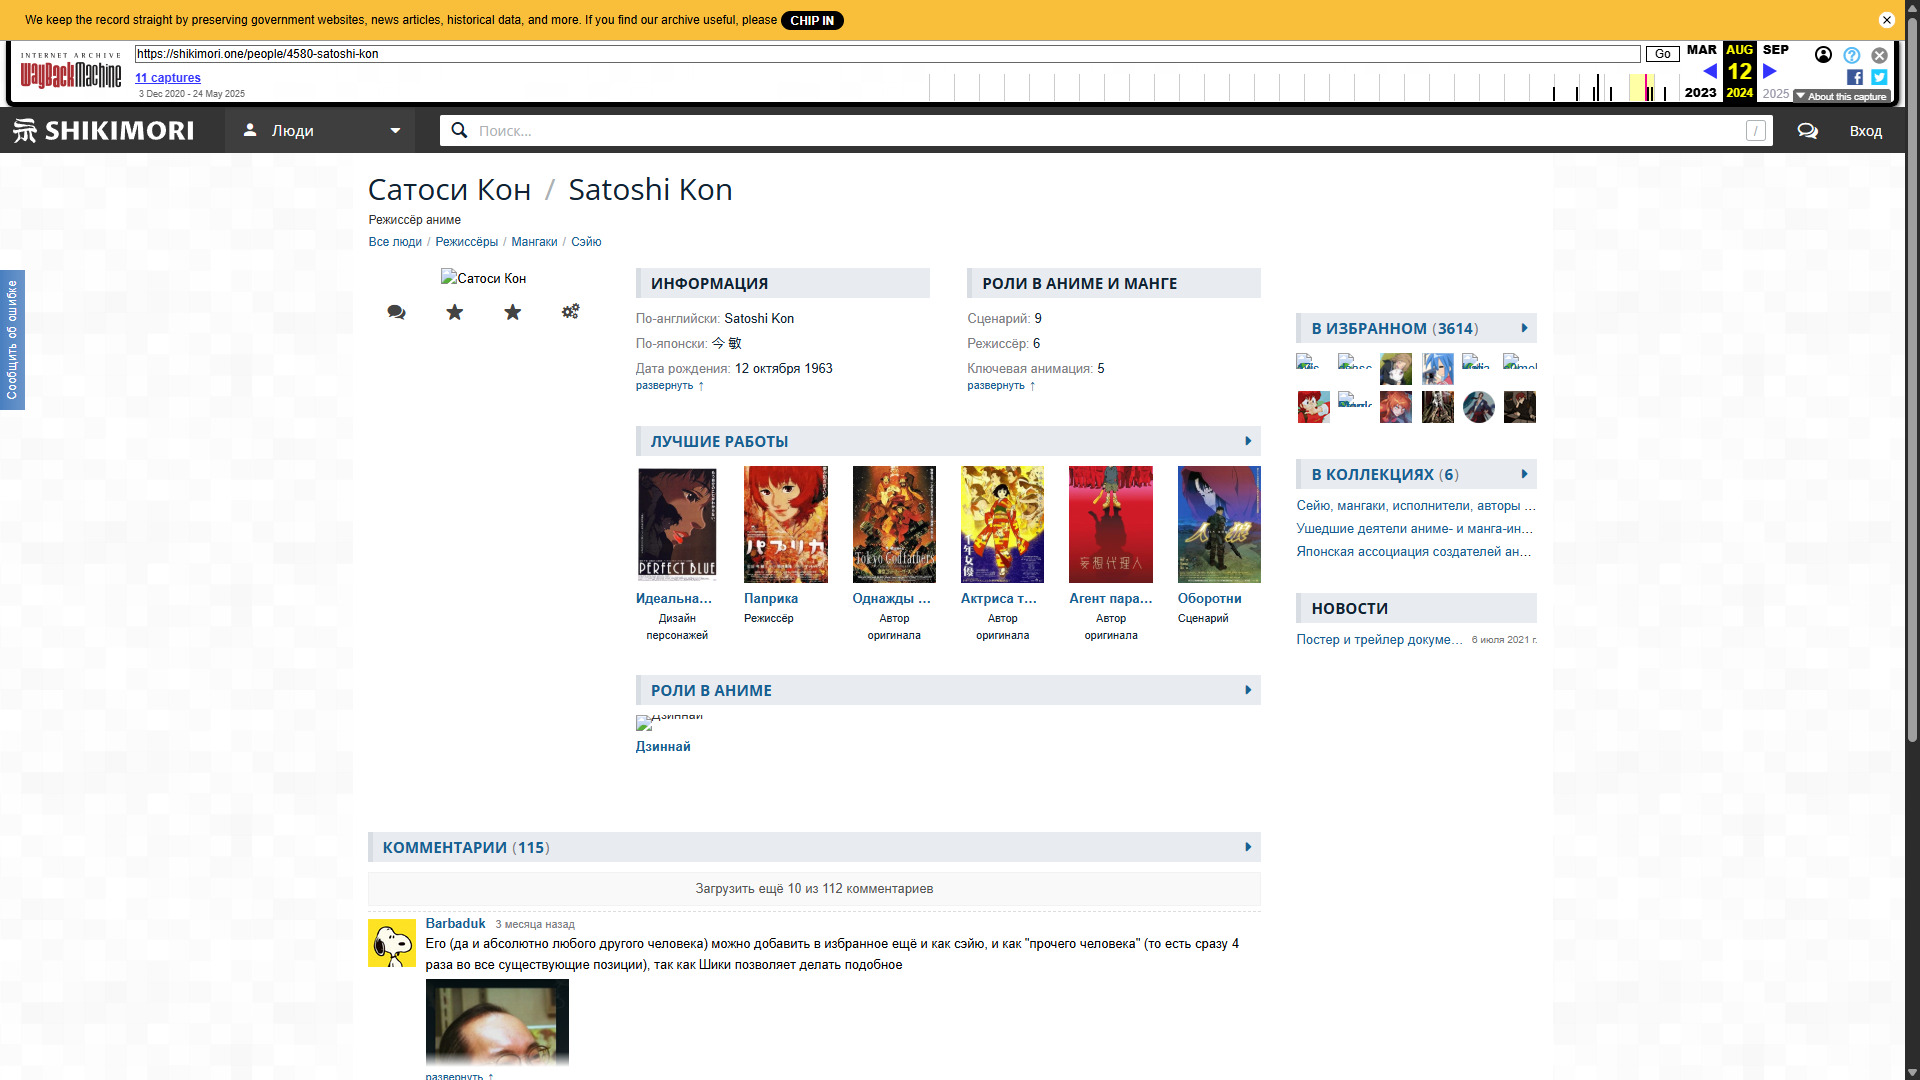
Task: Share the capture on Facebook
Action: tap(1854, 77)
